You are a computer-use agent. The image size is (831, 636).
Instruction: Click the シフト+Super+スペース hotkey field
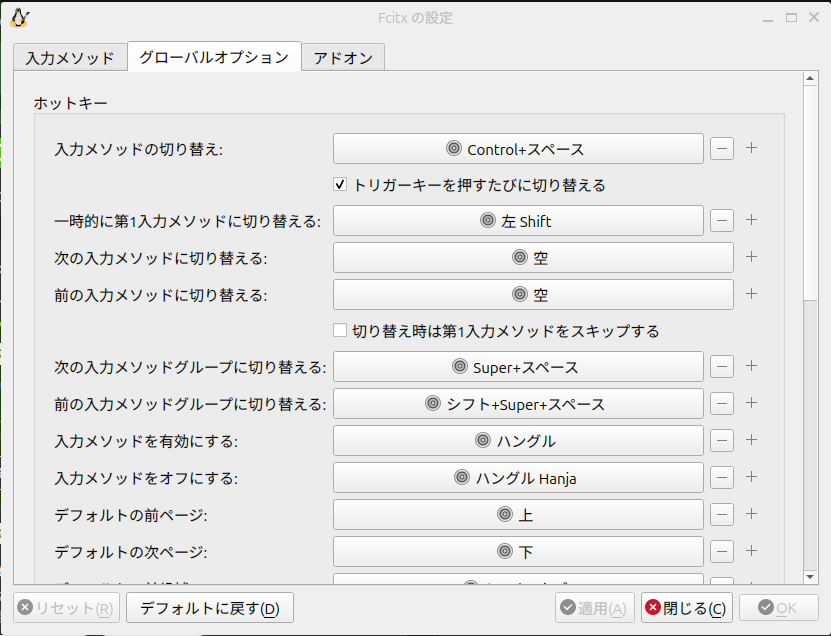518,404
